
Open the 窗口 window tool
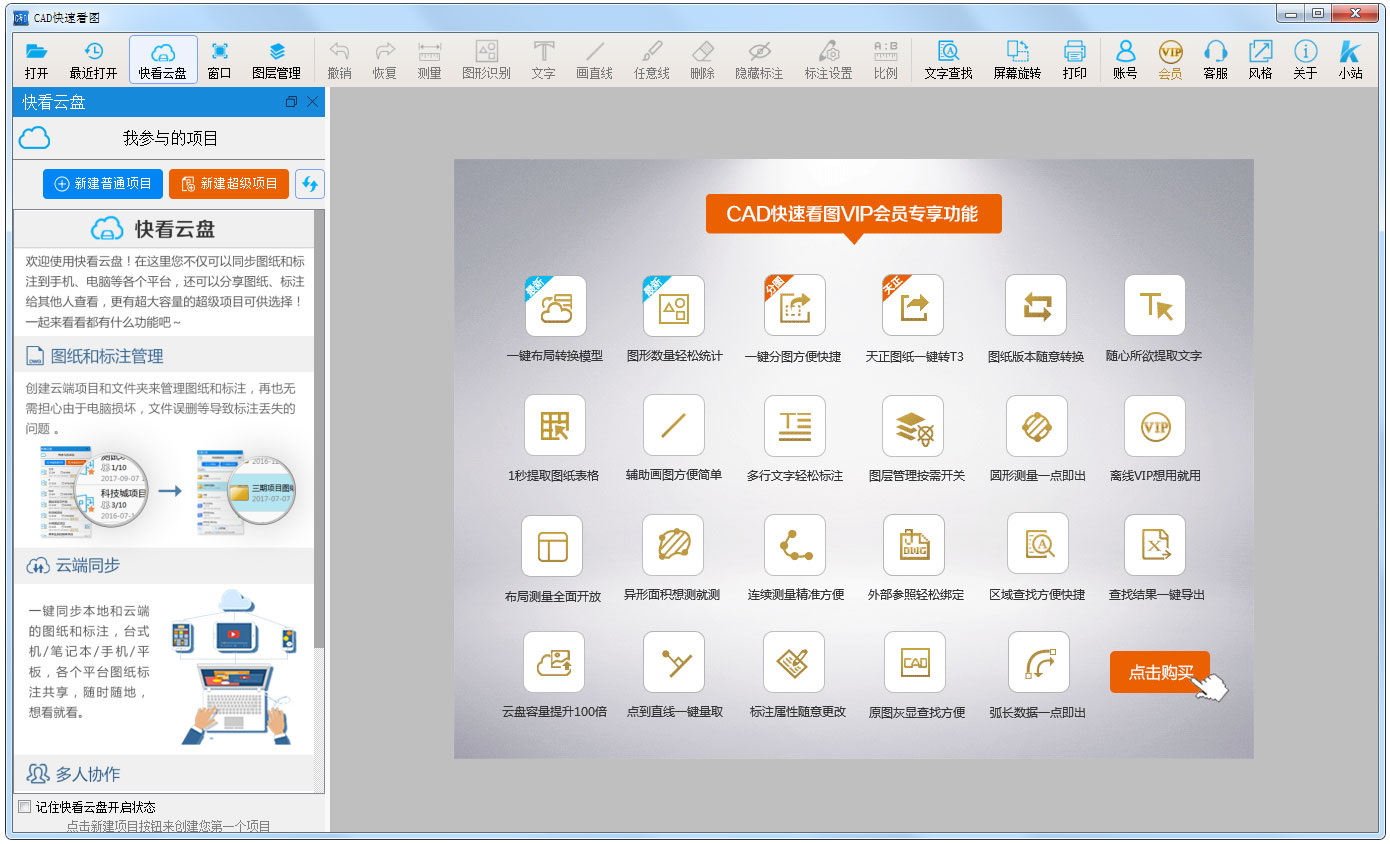click(220, 61)
